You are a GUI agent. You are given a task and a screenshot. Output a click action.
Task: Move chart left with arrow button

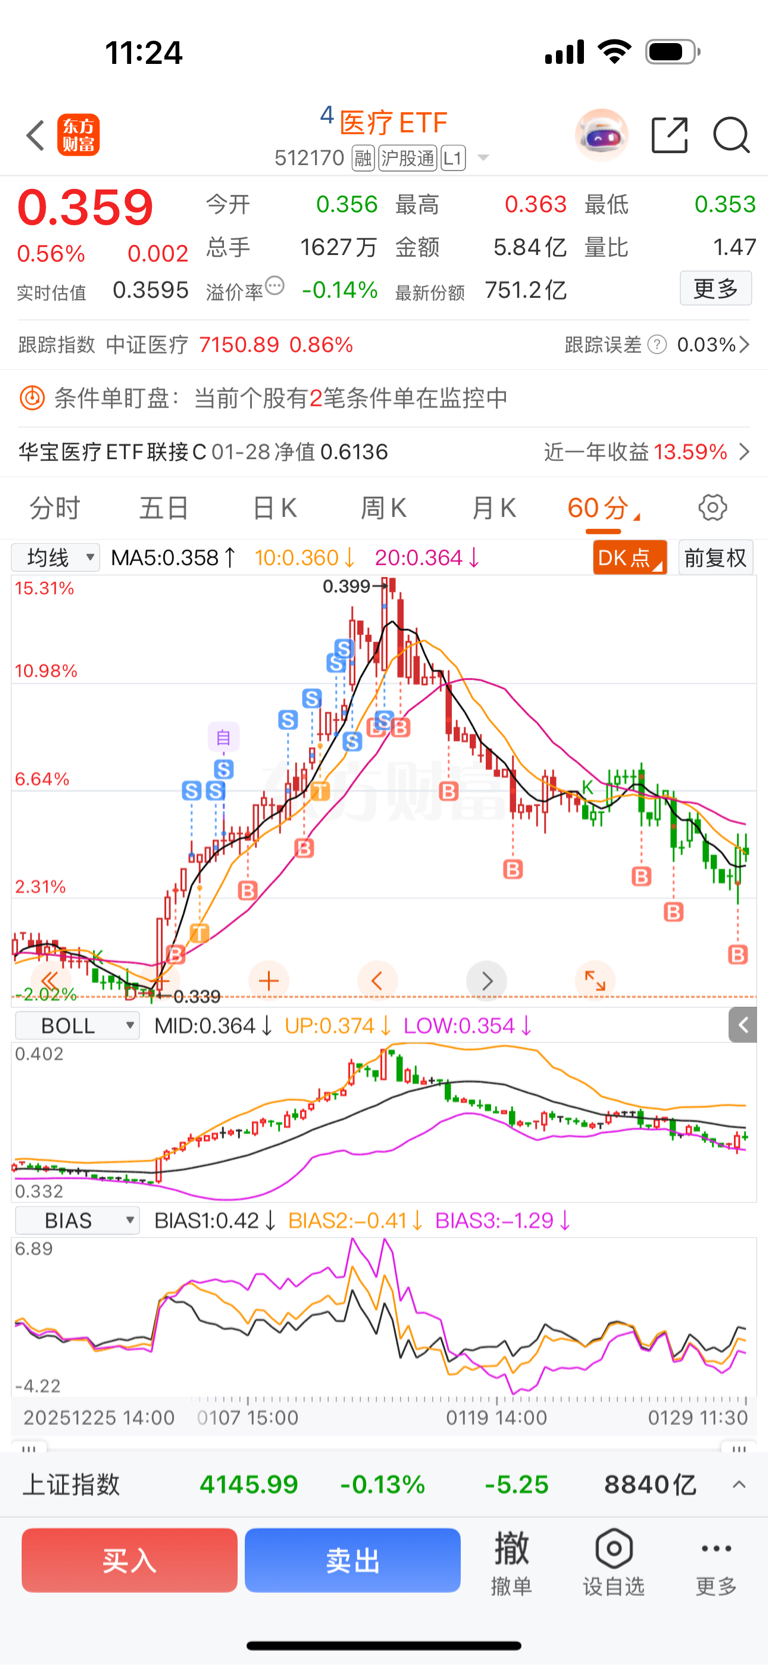pos(377,981)
